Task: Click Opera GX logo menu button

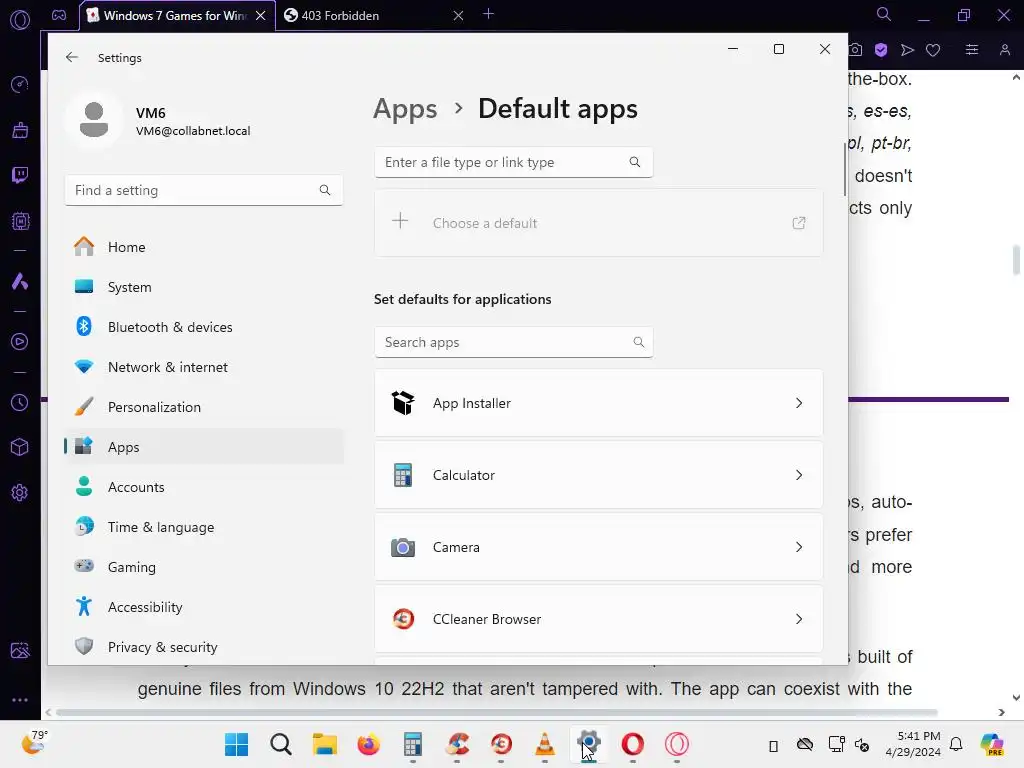Action: 20,20
